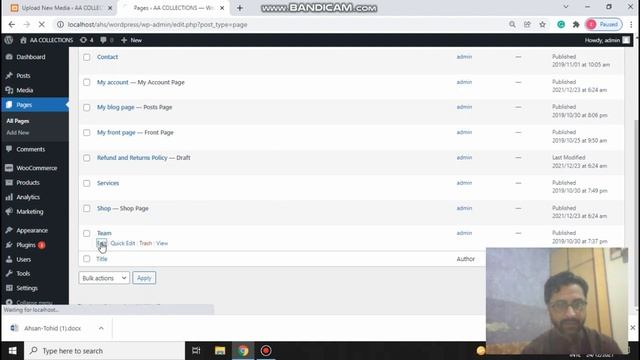Open Task View on the taskbar

click(196, 351)
